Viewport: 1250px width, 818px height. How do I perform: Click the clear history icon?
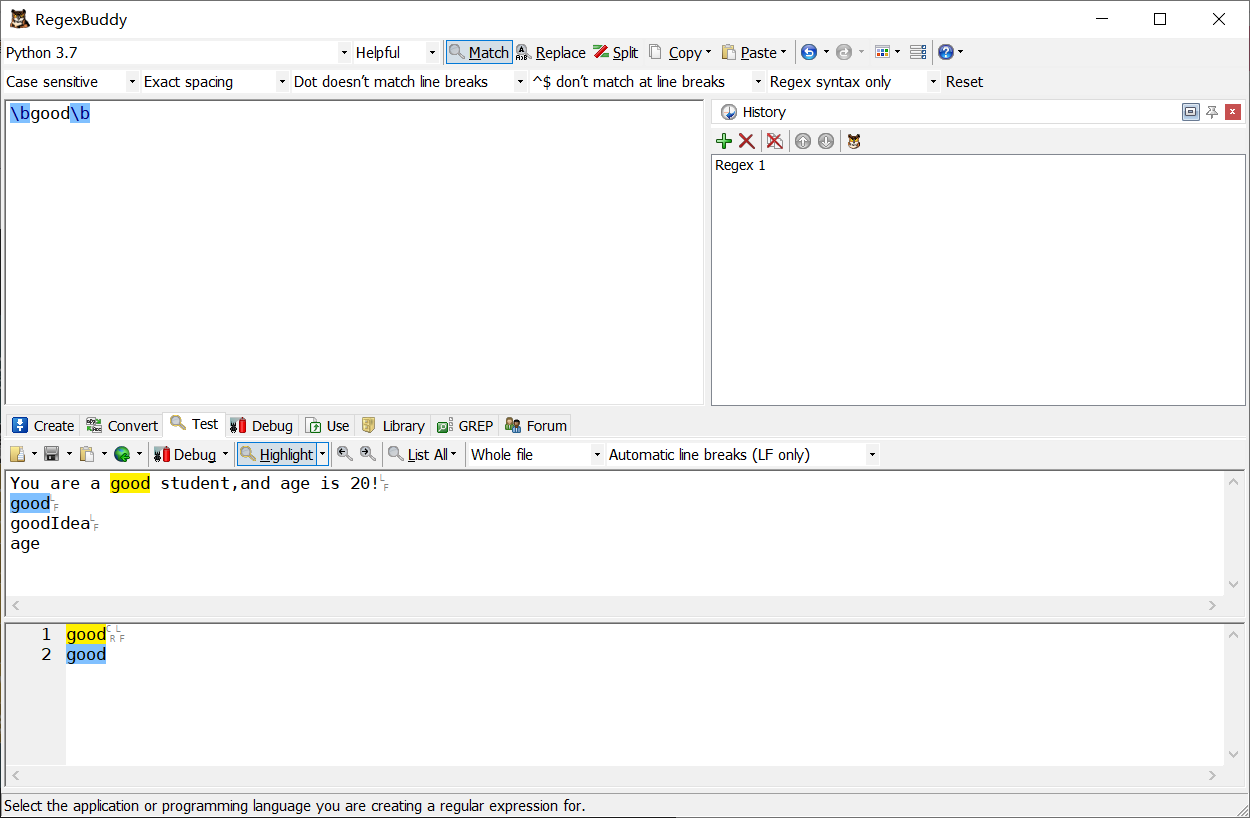pos(775,141)
